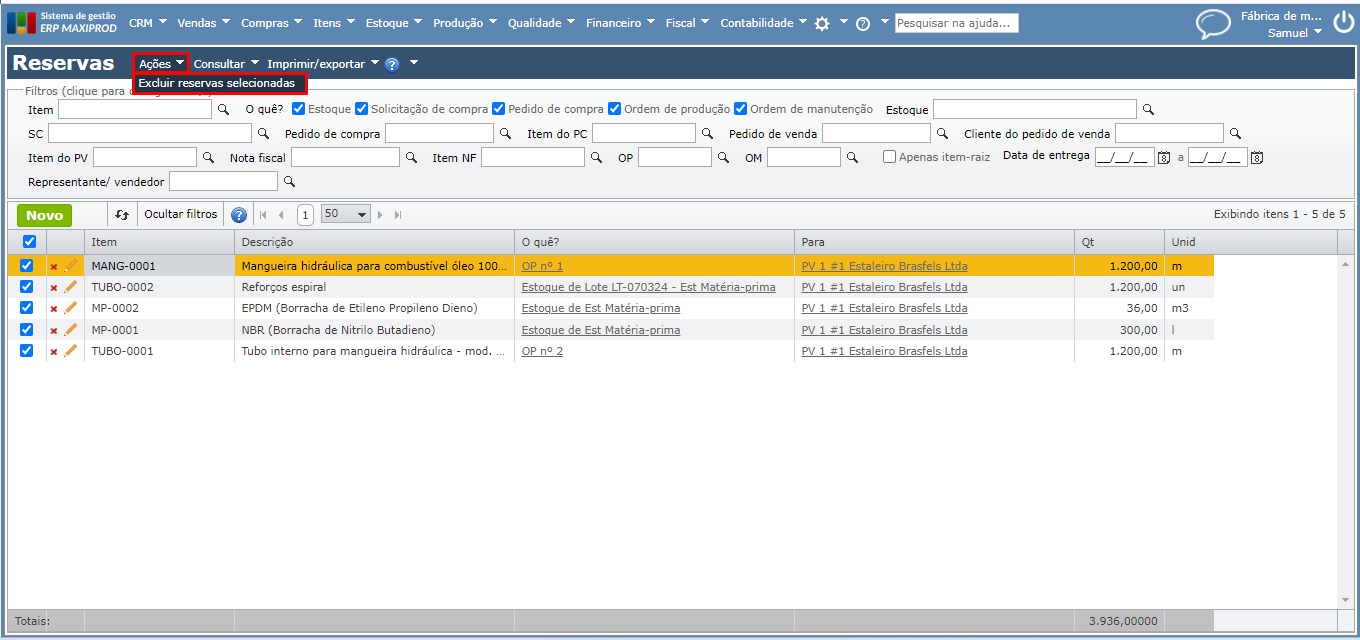Click blue help icon next to Ocultar filtros
This screenshot has height=640, width=1360.
[239, 215]
